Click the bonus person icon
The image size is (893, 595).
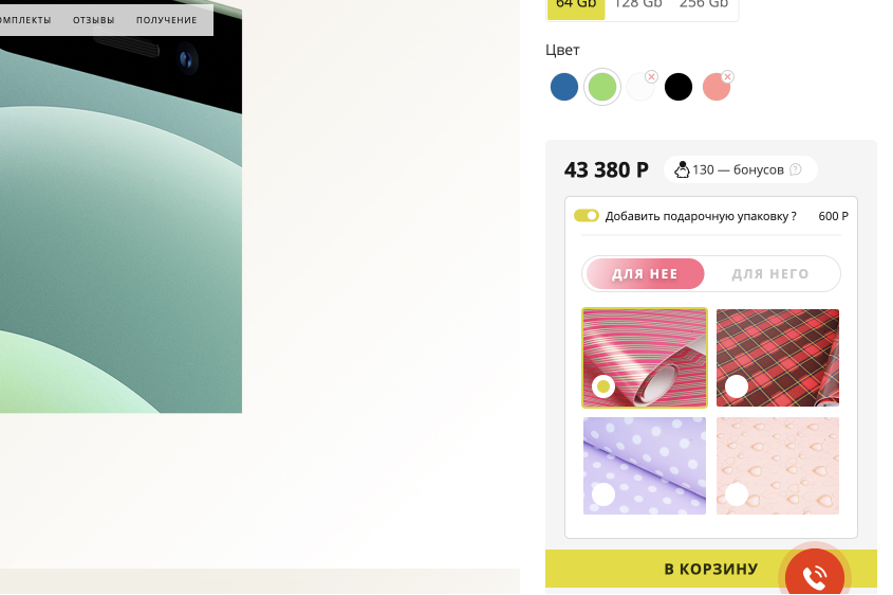[682, 170]
